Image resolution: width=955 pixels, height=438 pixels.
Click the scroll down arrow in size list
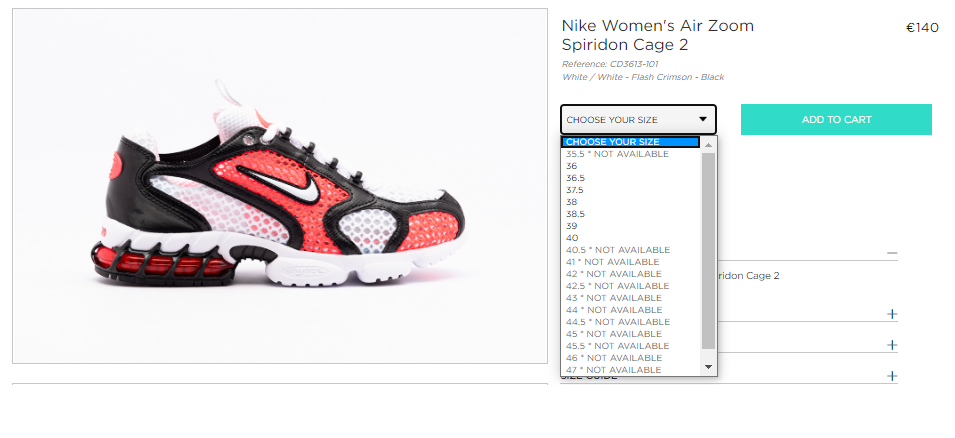[708, 367]
